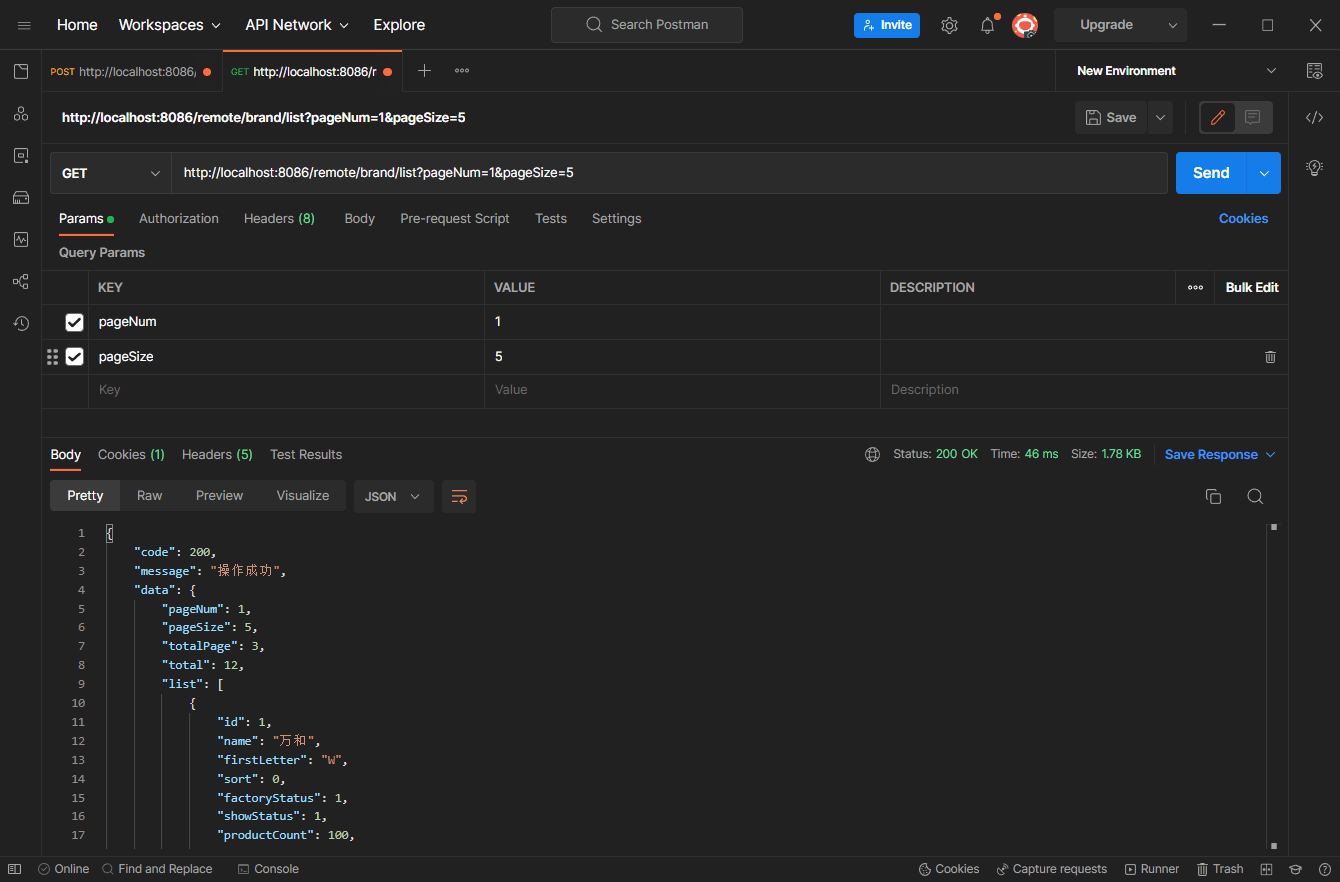1340x882 pixels.
Task: Open the Cookies link near Send
Action: click(1243, 218)
